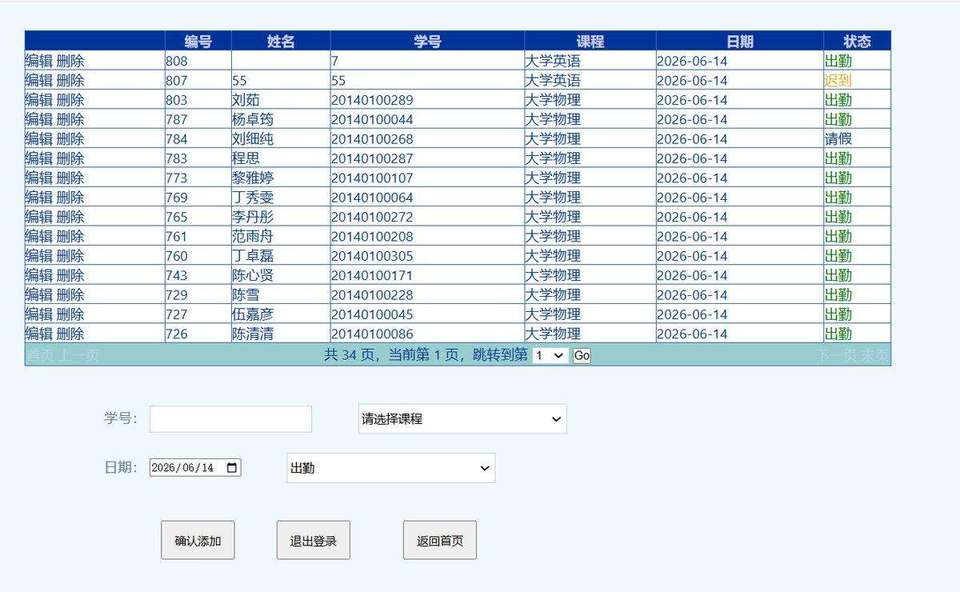The image size is (960, 592).
Task: Delete 范雨舟's record 761
Action: pyautogui.click(x=70, y=236)
